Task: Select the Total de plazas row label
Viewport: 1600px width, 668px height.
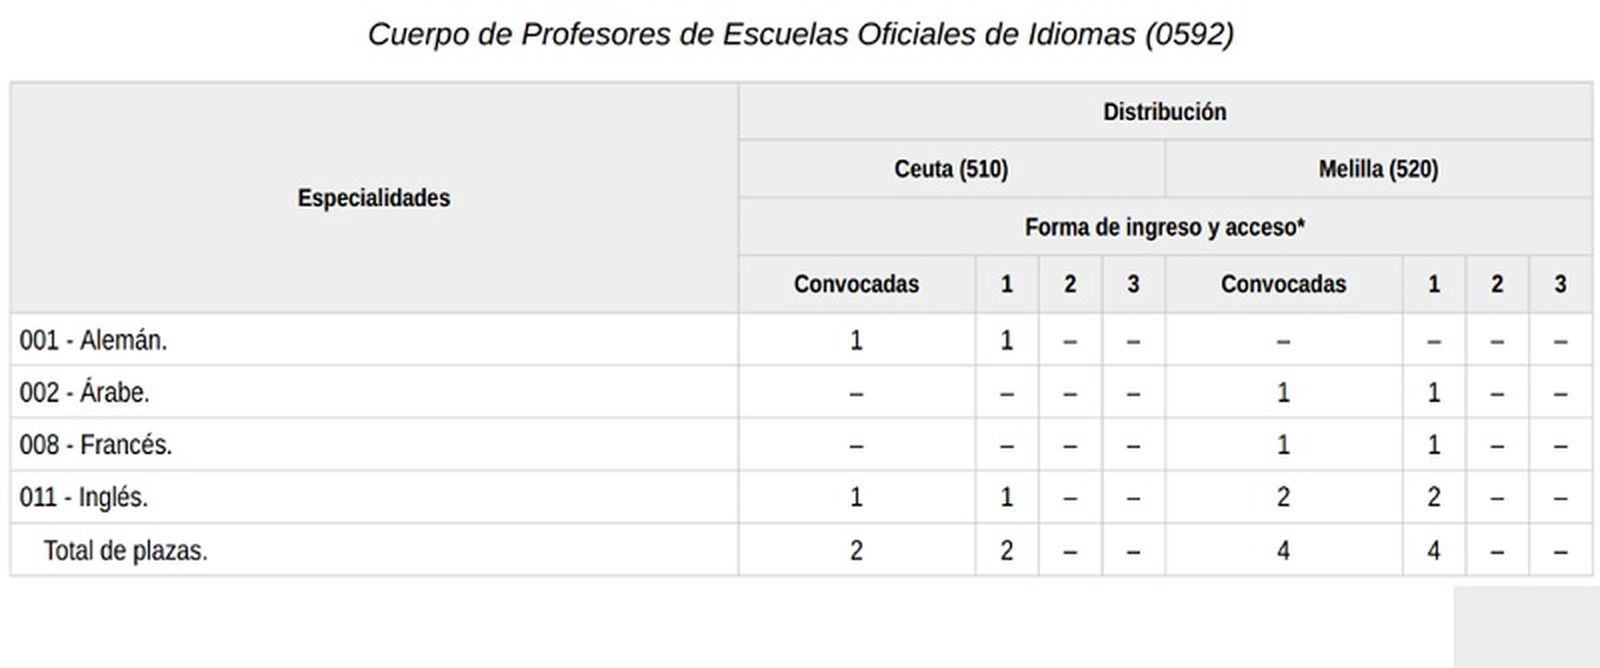Action: point(125,550)
